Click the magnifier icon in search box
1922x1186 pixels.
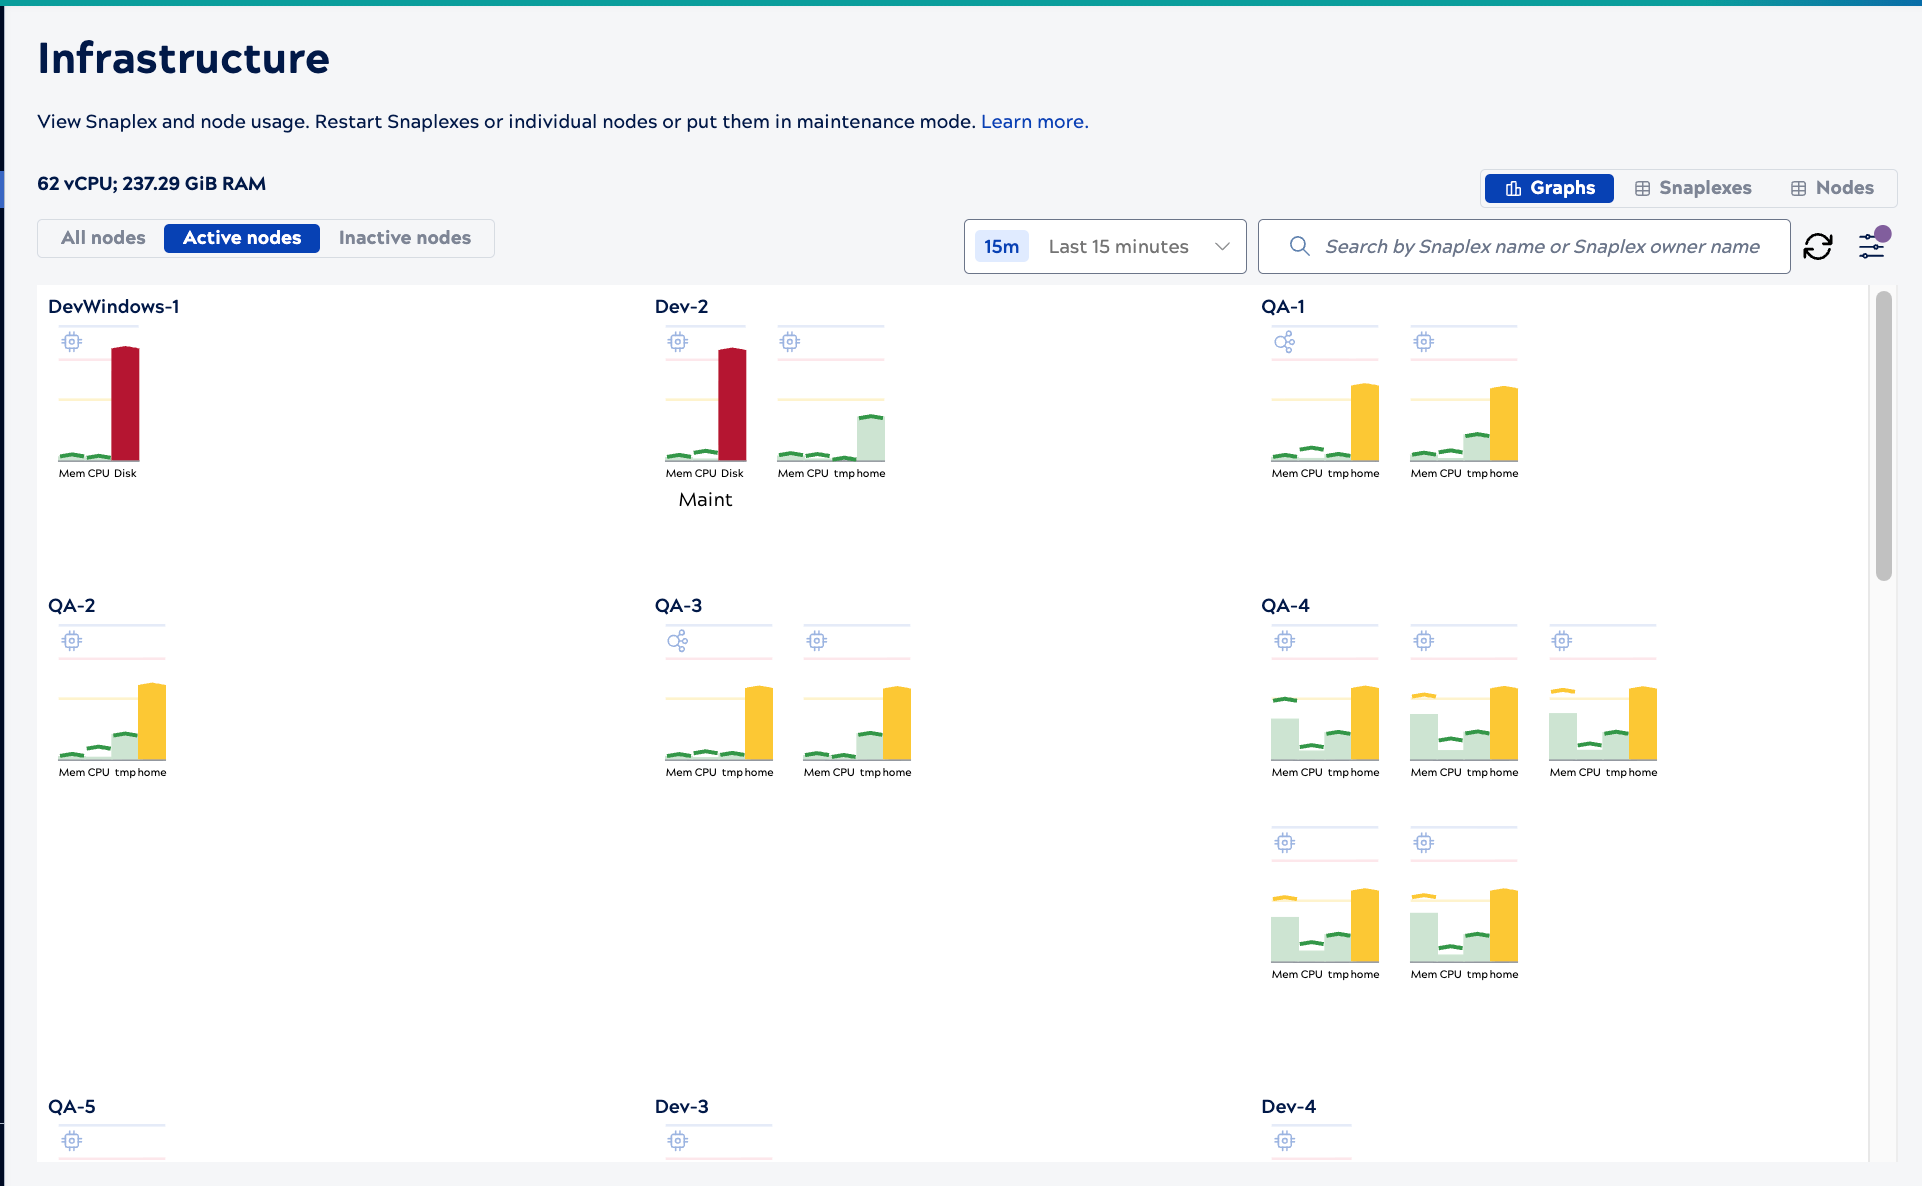1299,246
